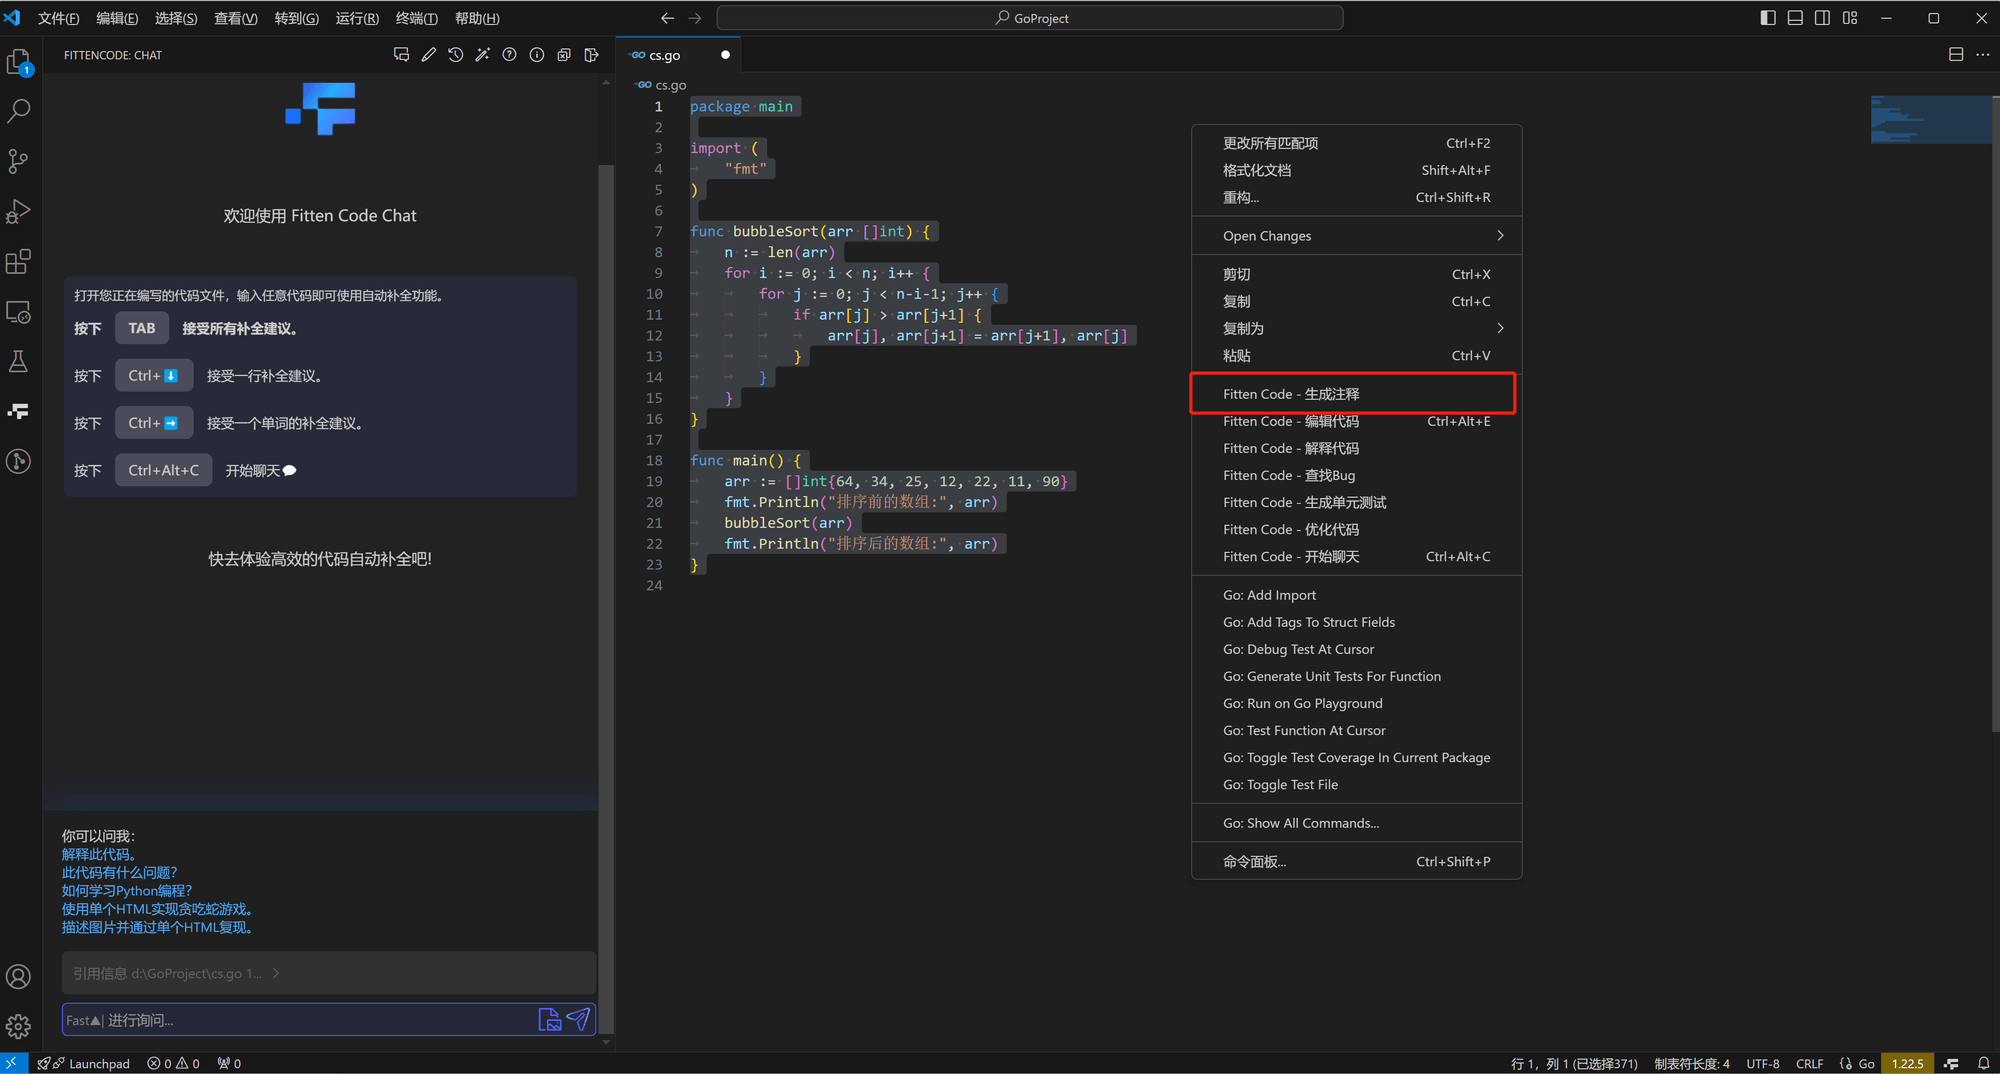Click the GoProject command center search box

click(1030, 18)
